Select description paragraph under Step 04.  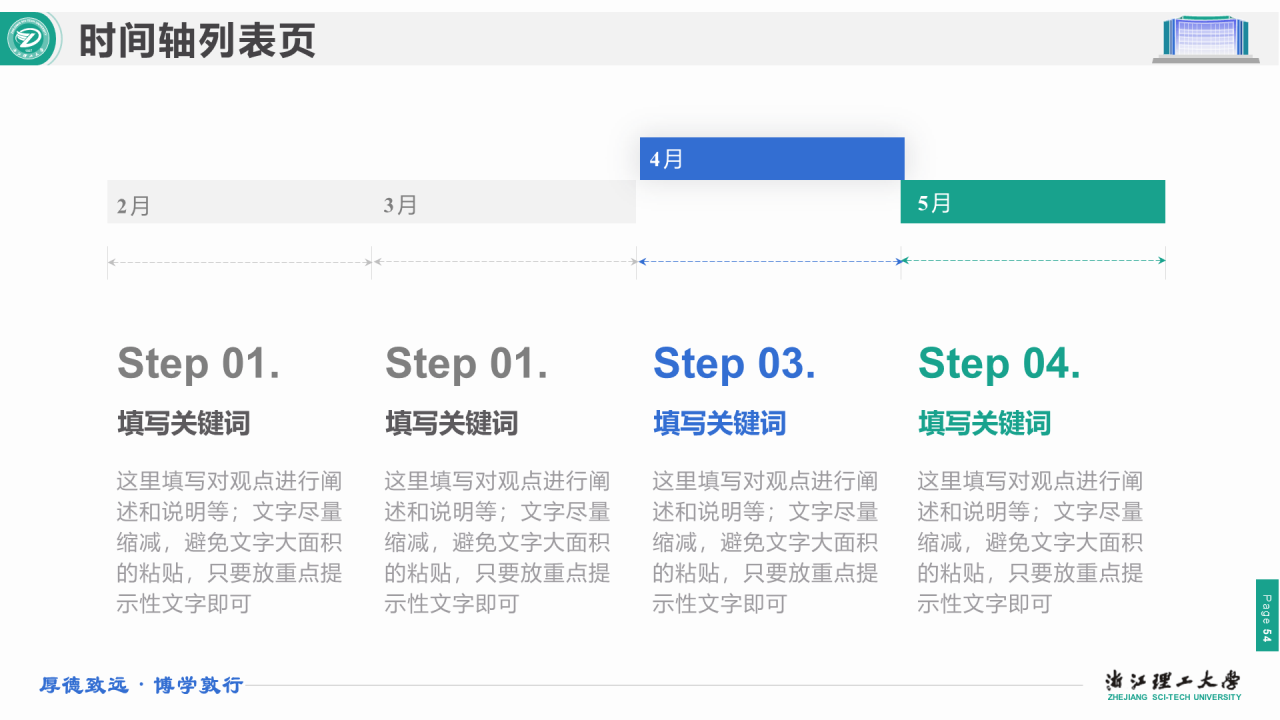[x=1031, y=542]
